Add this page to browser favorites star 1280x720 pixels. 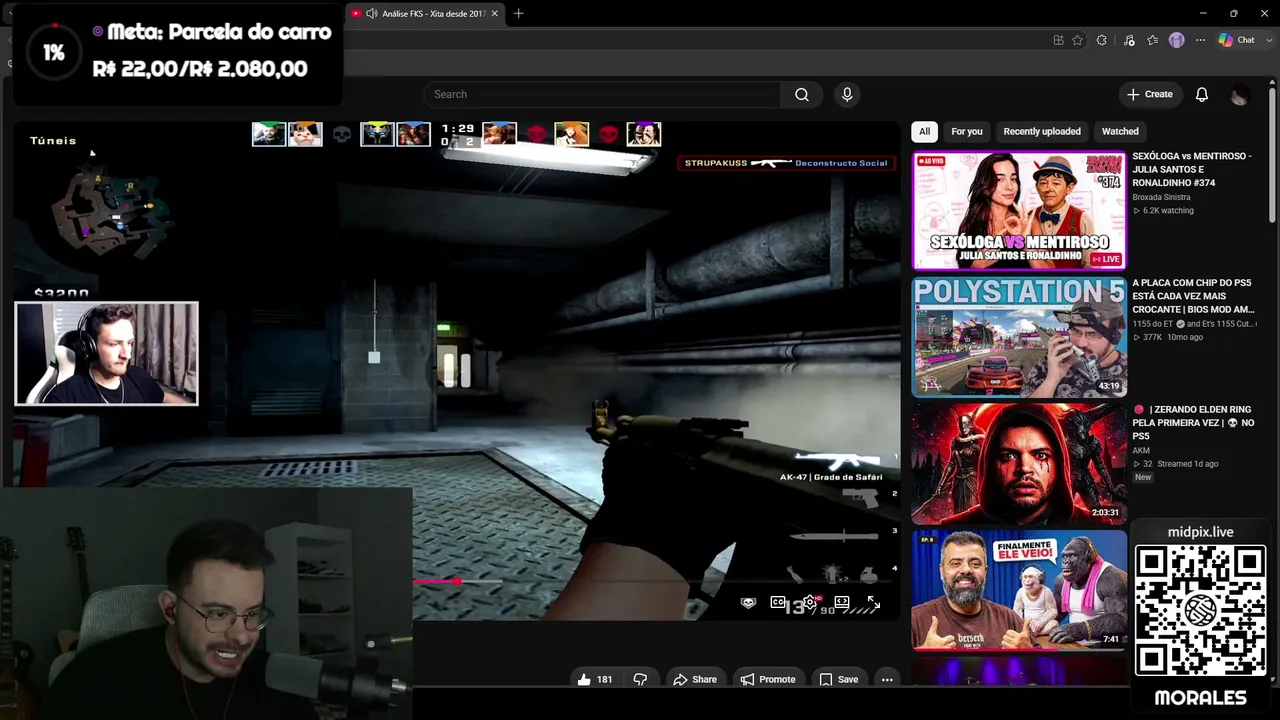pyautogui.click(x=1077, y=40)
